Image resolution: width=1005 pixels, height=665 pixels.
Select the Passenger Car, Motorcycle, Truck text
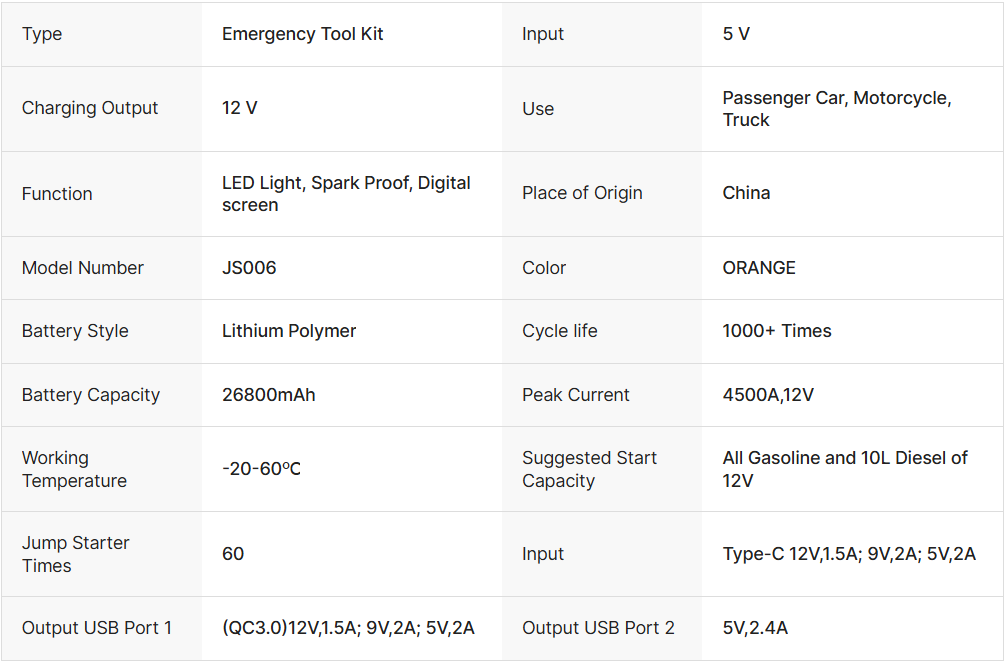click(x=836, y=109)
